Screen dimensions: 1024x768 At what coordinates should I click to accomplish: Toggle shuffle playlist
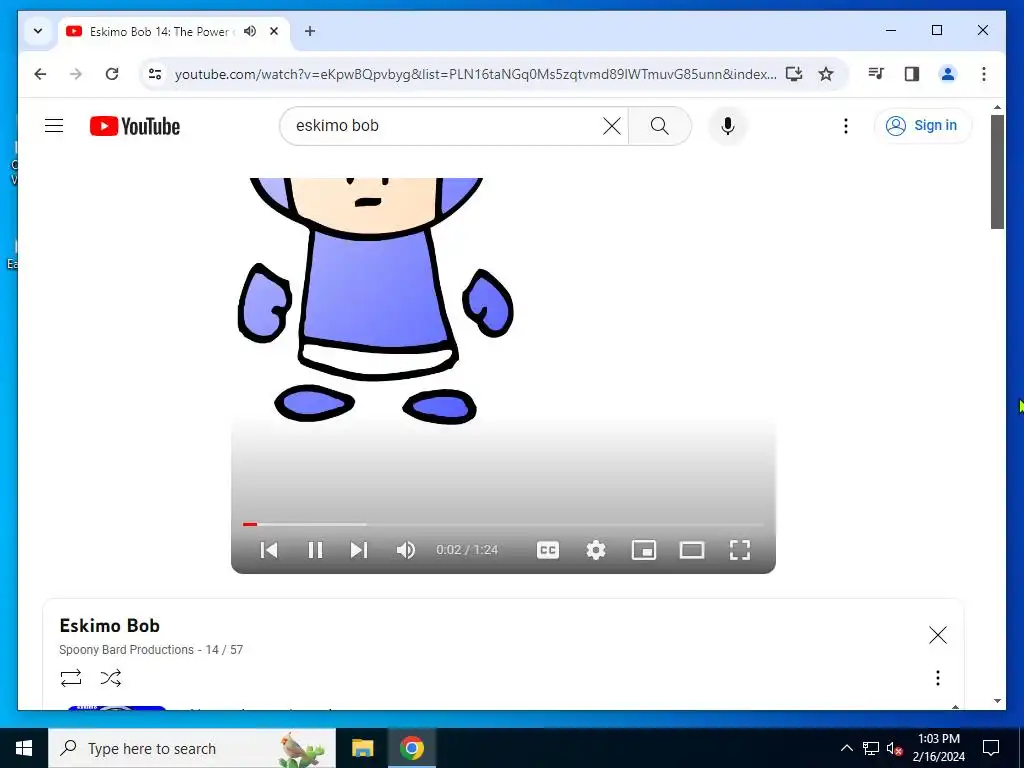point(110,678)
